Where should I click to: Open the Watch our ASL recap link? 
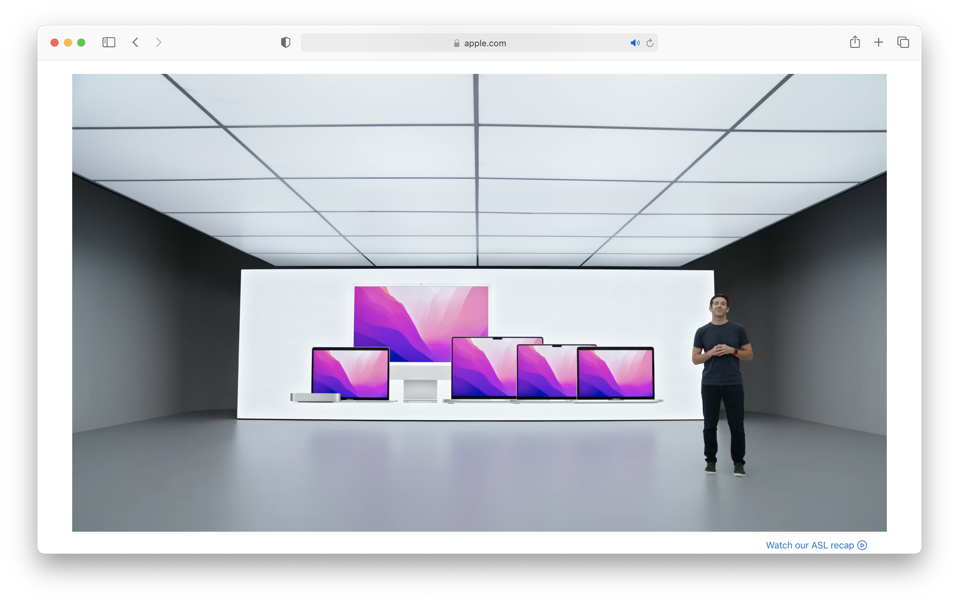tap(809, 545)
